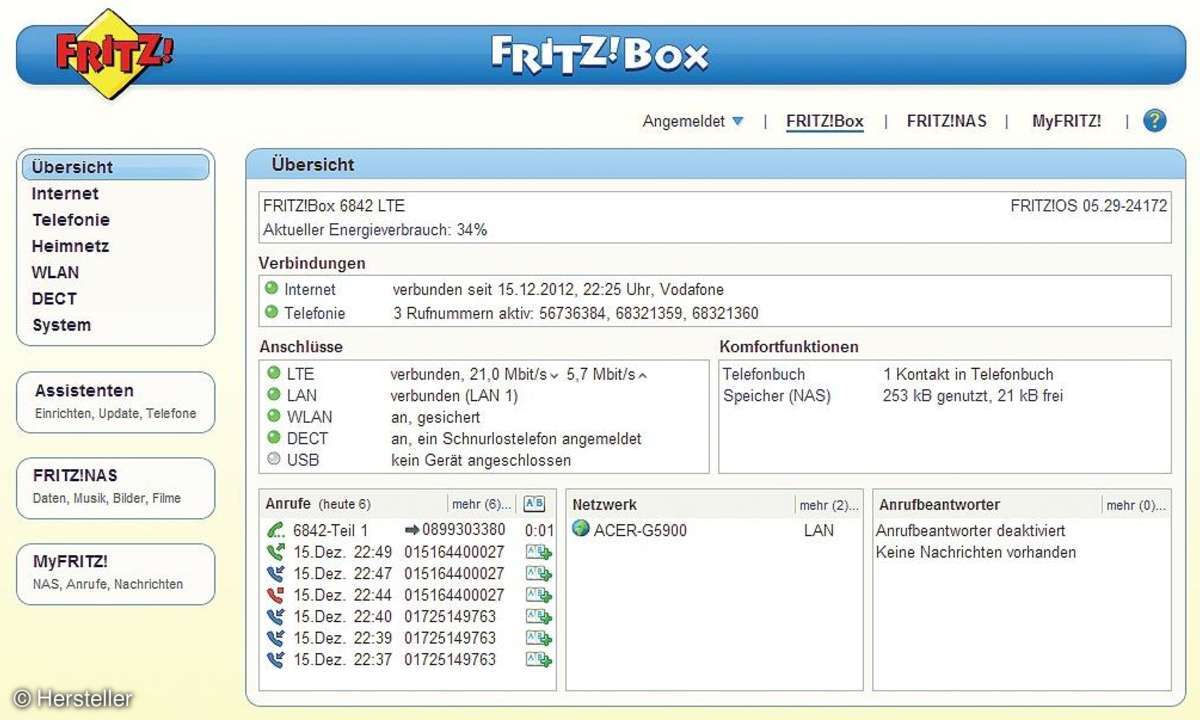Screen dimensions: 1200x720
Task: Click the green LED next to Telefonie connection
Action: pyautogui.click(x=271, y=312)
